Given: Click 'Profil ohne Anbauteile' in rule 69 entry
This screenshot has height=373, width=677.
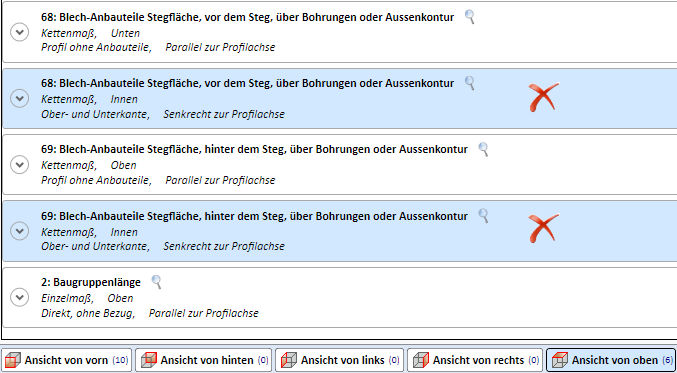Looking at the screenshot, I should [96, 180].
